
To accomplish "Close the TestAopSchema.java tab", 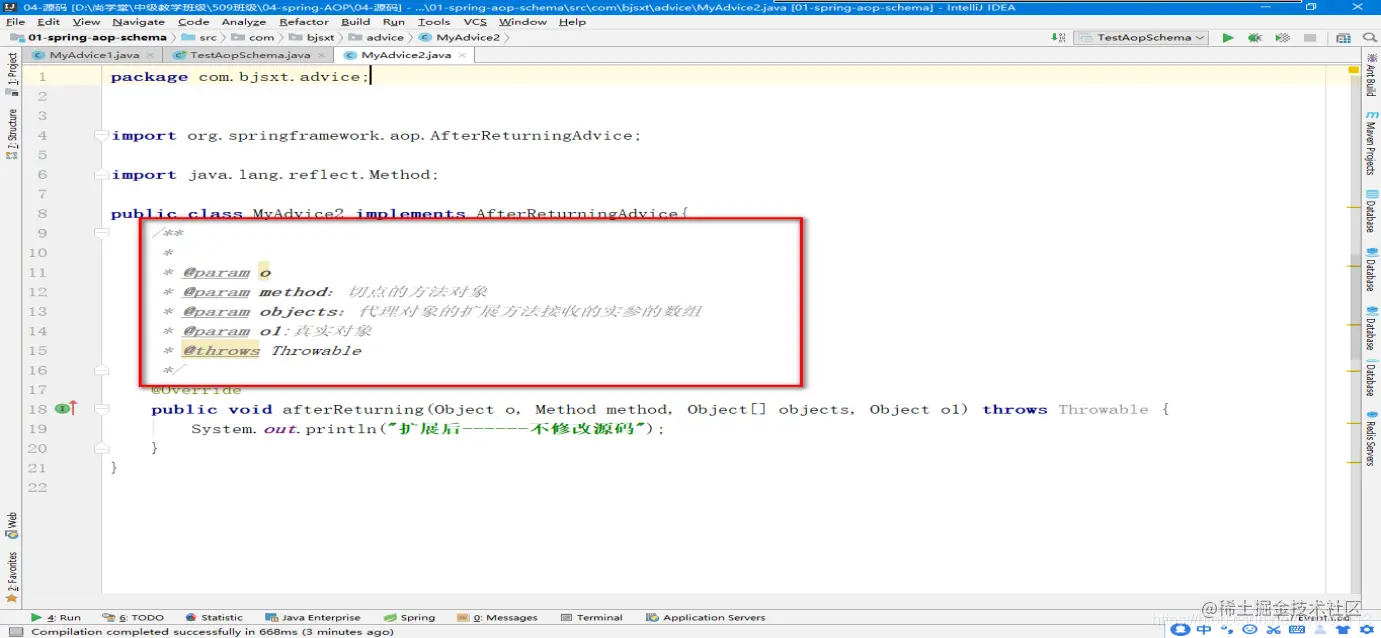I will click(x=320, y=56).
